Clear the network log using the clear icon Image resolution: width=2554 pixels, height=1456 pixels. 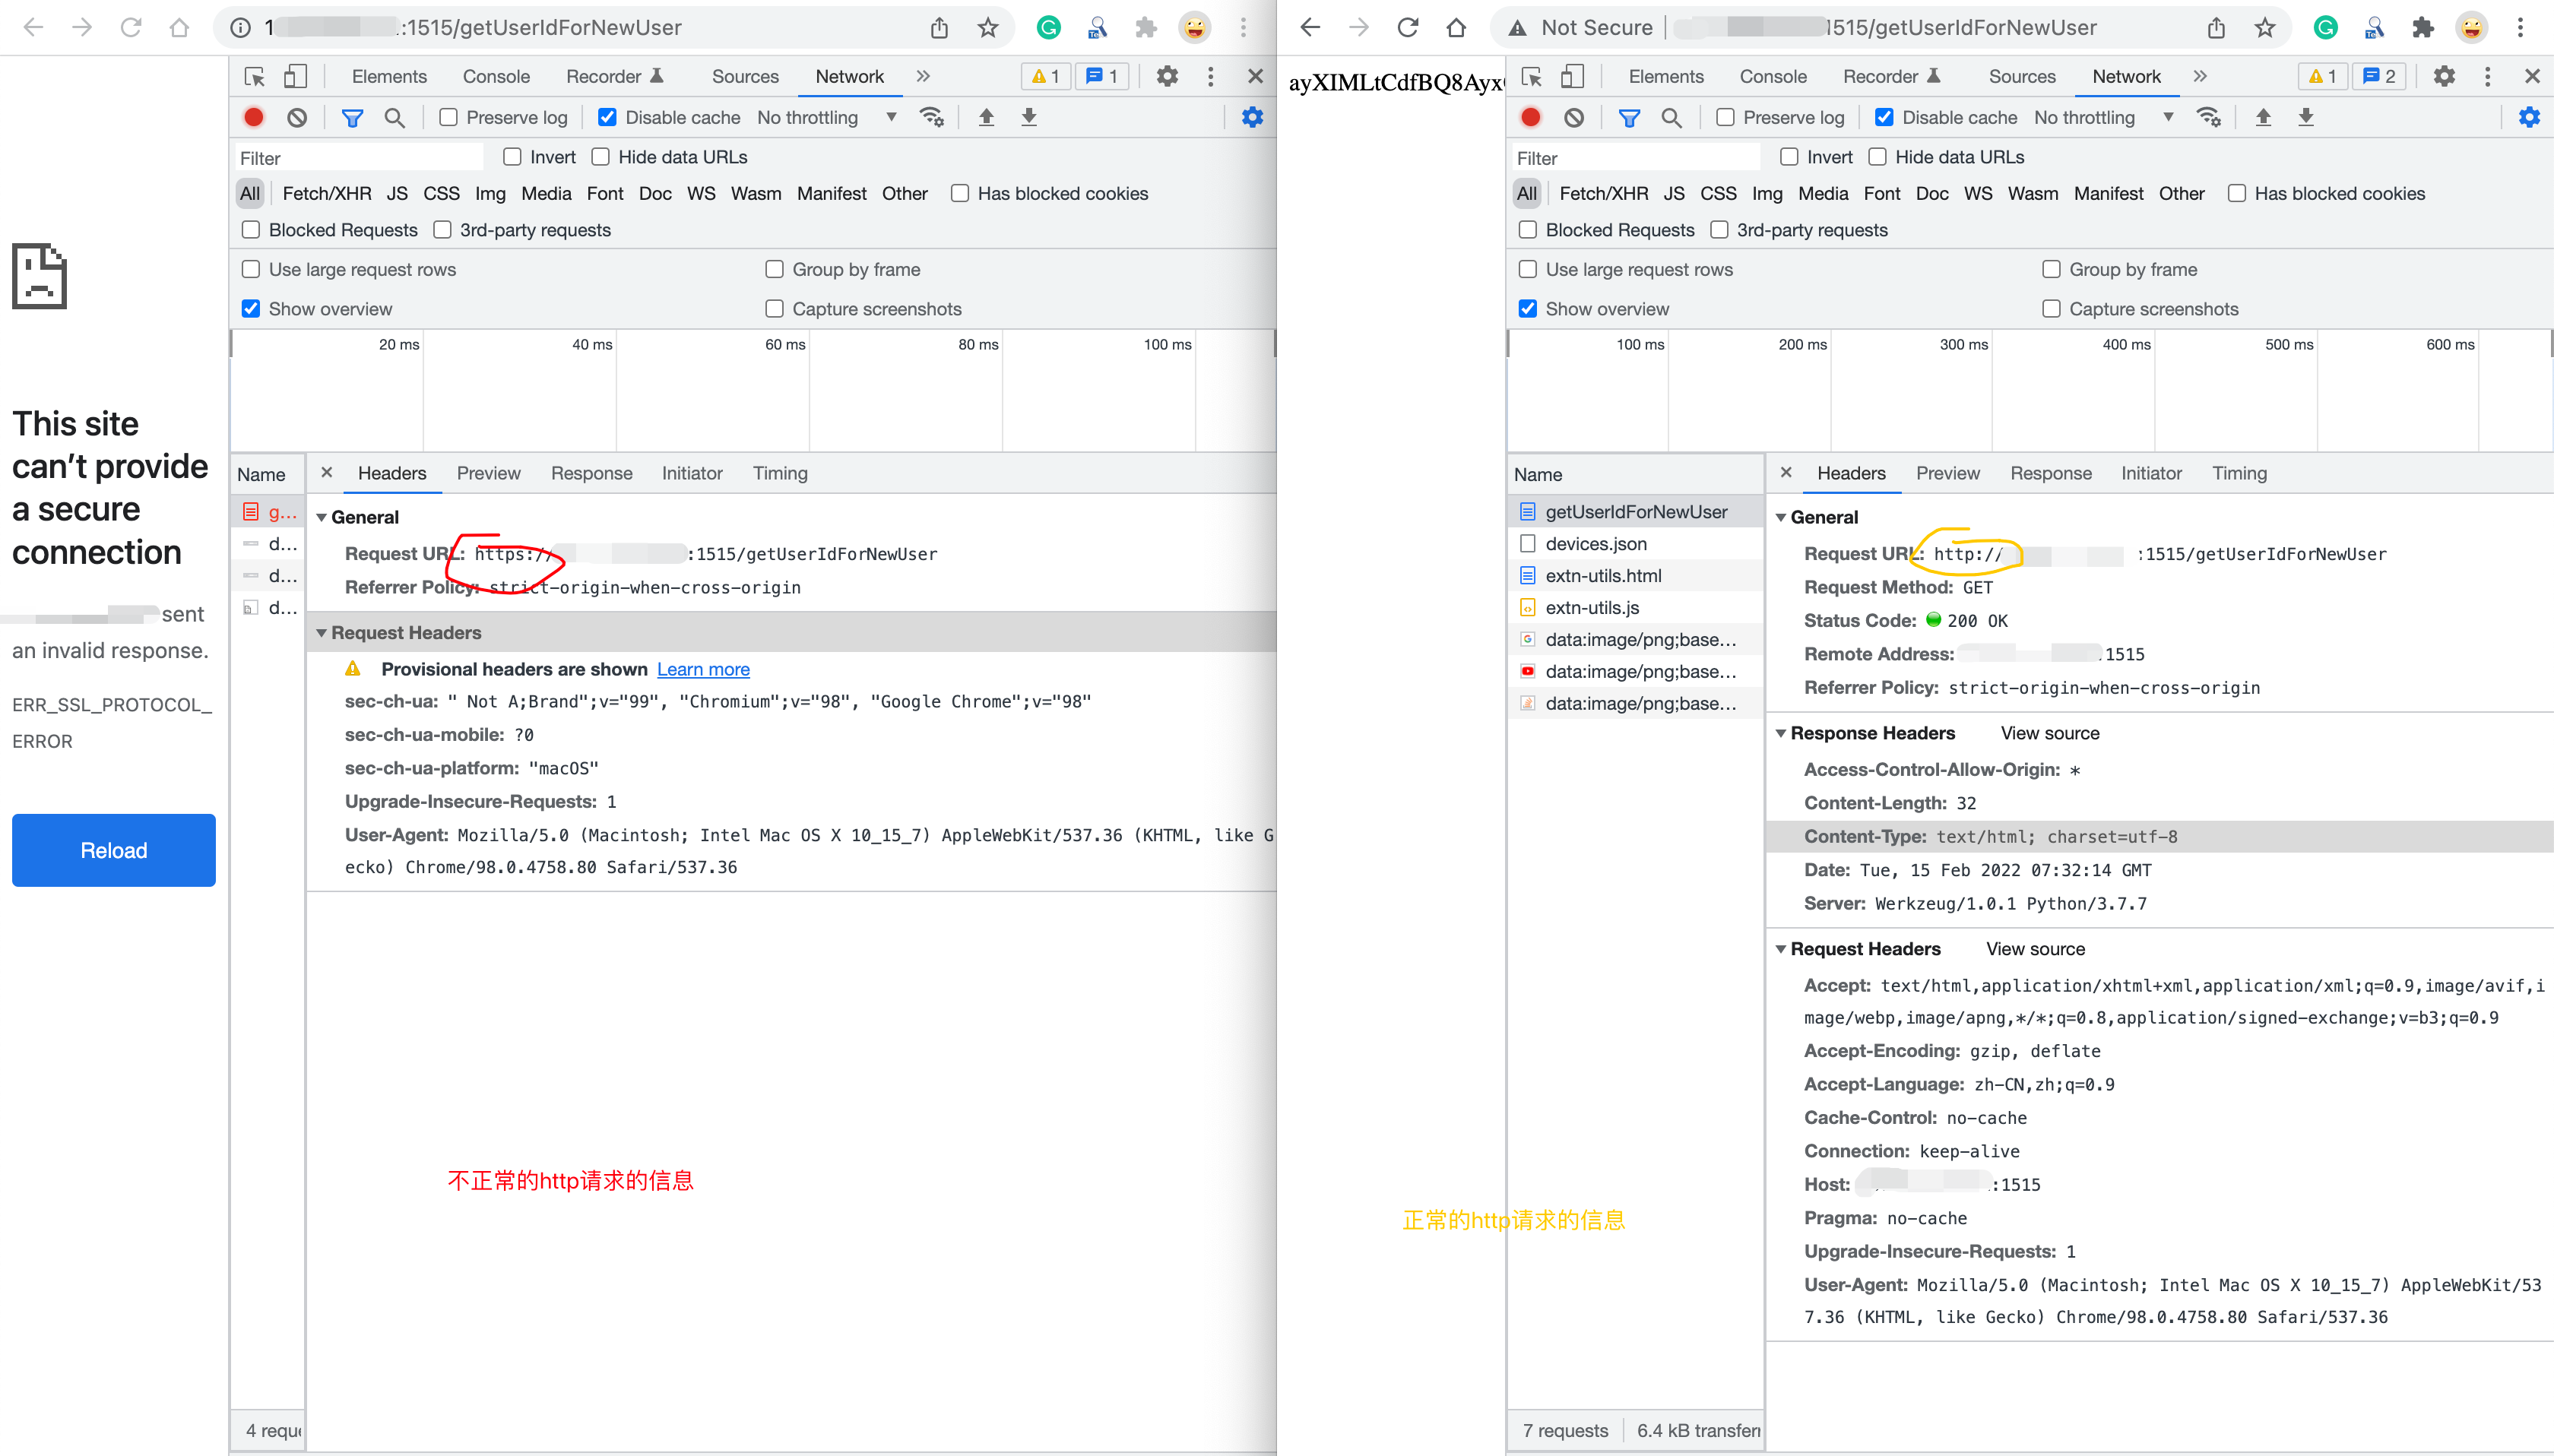click(x=297, y=117)
